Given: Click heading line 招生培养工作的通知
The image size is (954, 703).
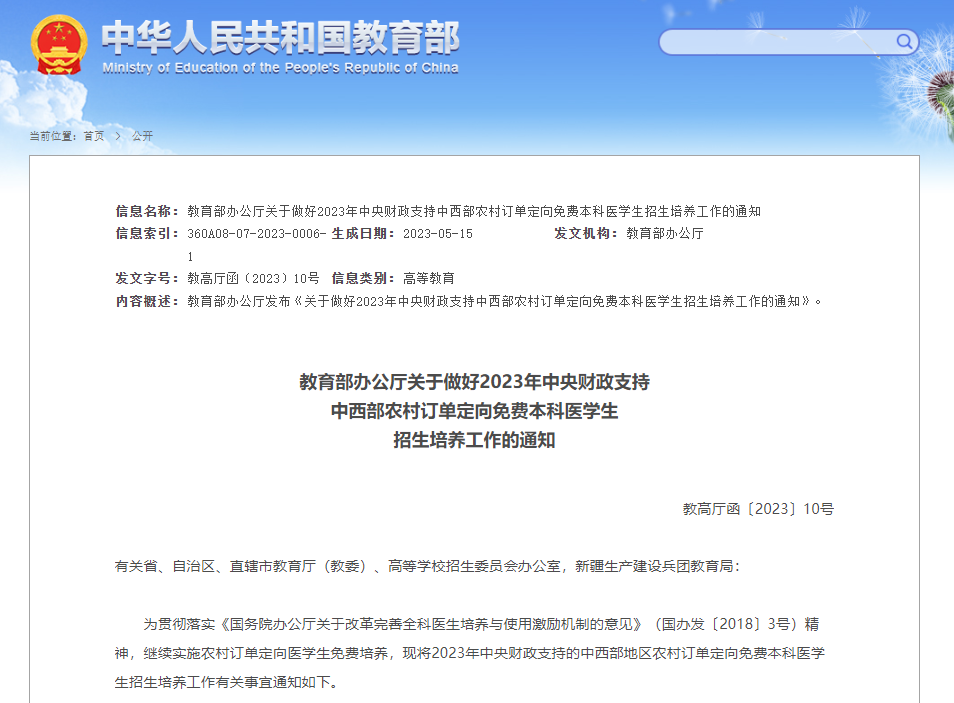Looking at the screenshot, I should pyautogui.click(x=475, y=440).
